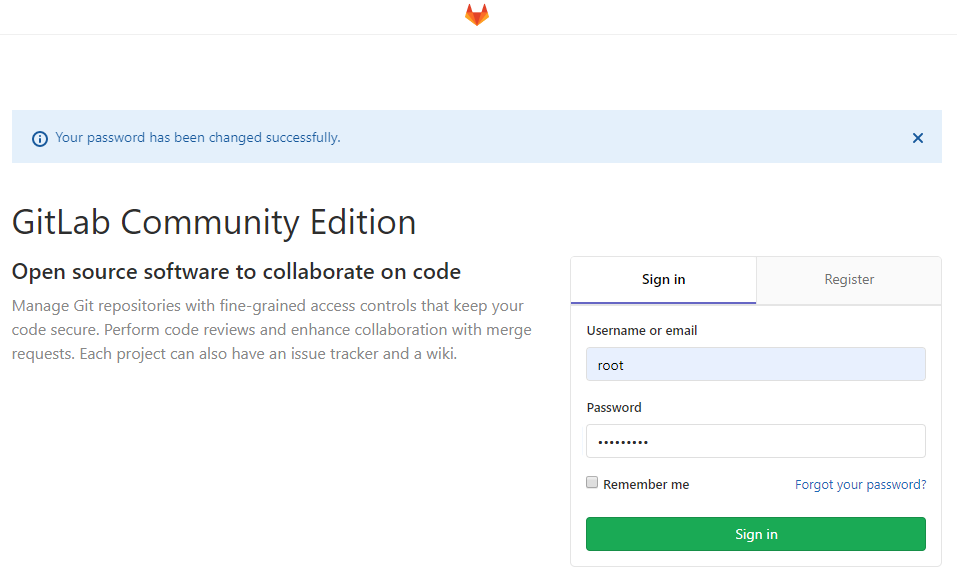Click the 'Username or email' label

click(641, 331)
